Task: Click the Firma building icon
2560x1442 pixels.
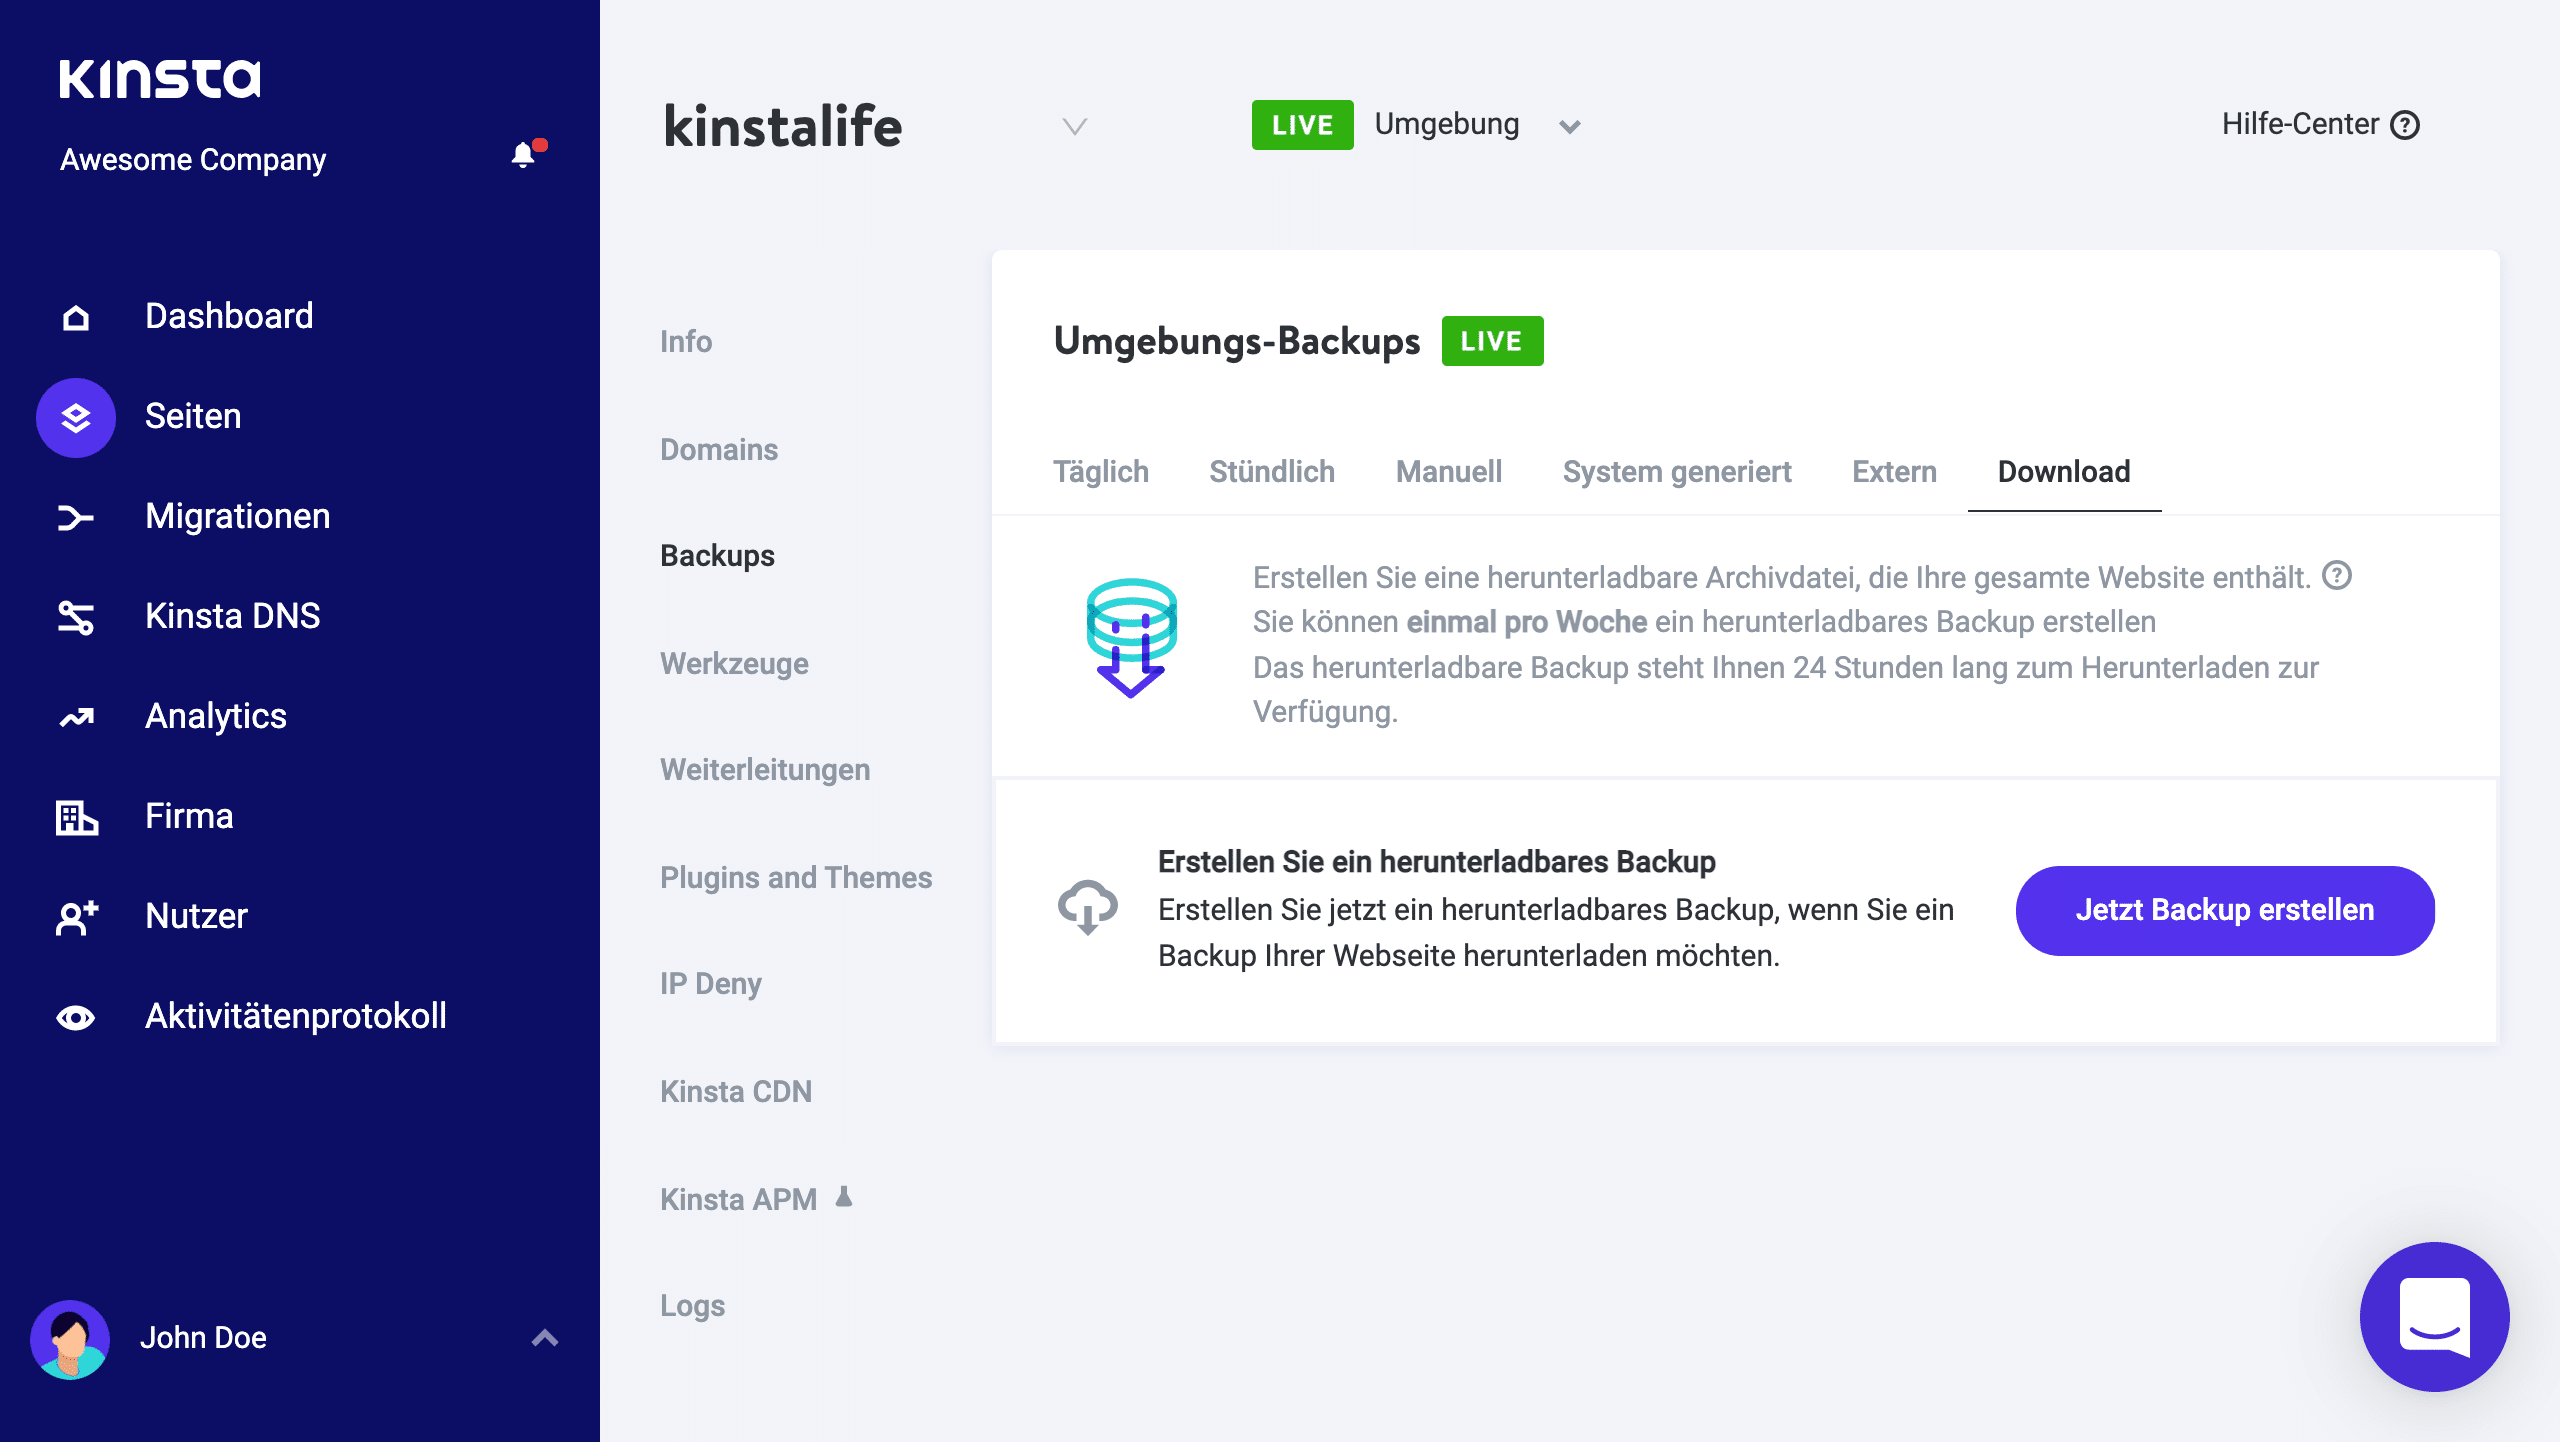Action: pos(76,817)
